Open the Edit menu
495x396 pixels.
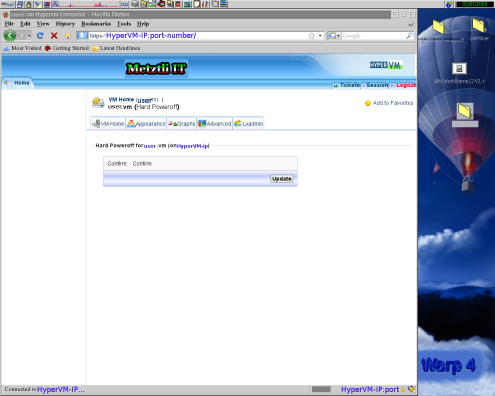point(25,24)
